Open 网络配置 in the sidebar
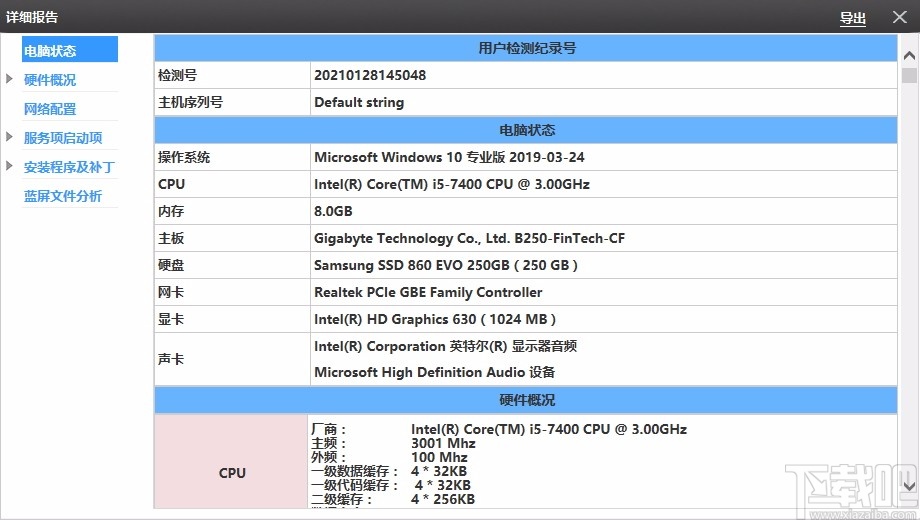Viewport: 920px width, 520px height. pyautogui.click(x=50, y=109)
